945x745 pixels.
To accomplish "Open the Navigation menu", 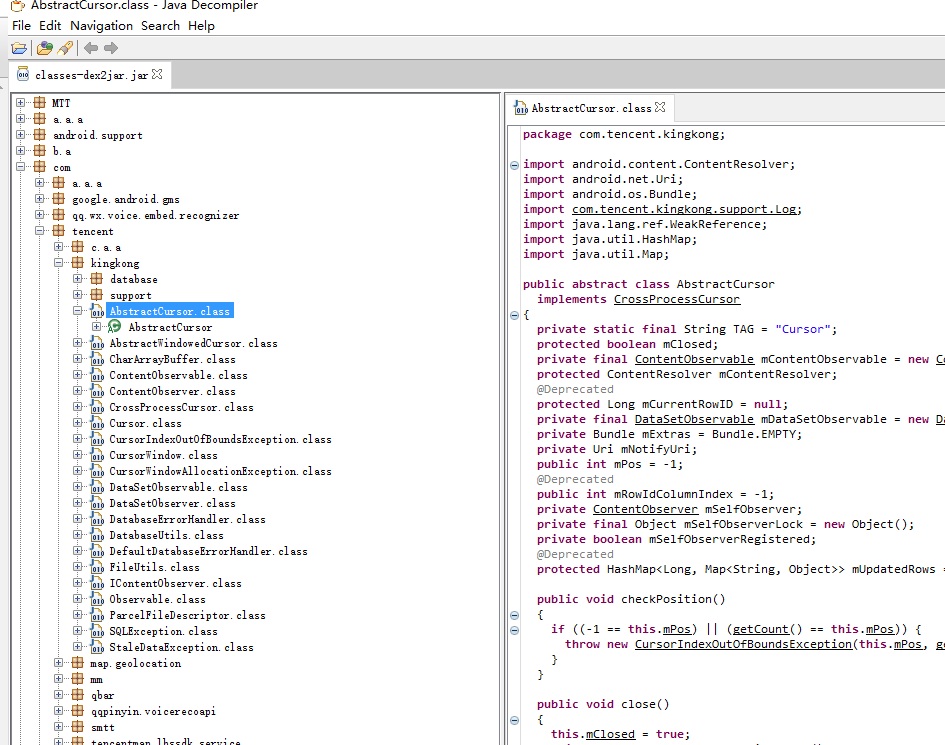I will (x=101, y=26).
